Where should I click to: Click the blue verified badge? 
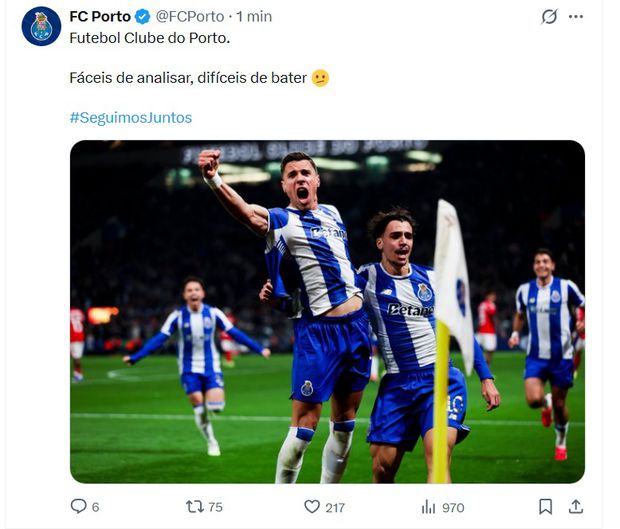click(143, 17)
